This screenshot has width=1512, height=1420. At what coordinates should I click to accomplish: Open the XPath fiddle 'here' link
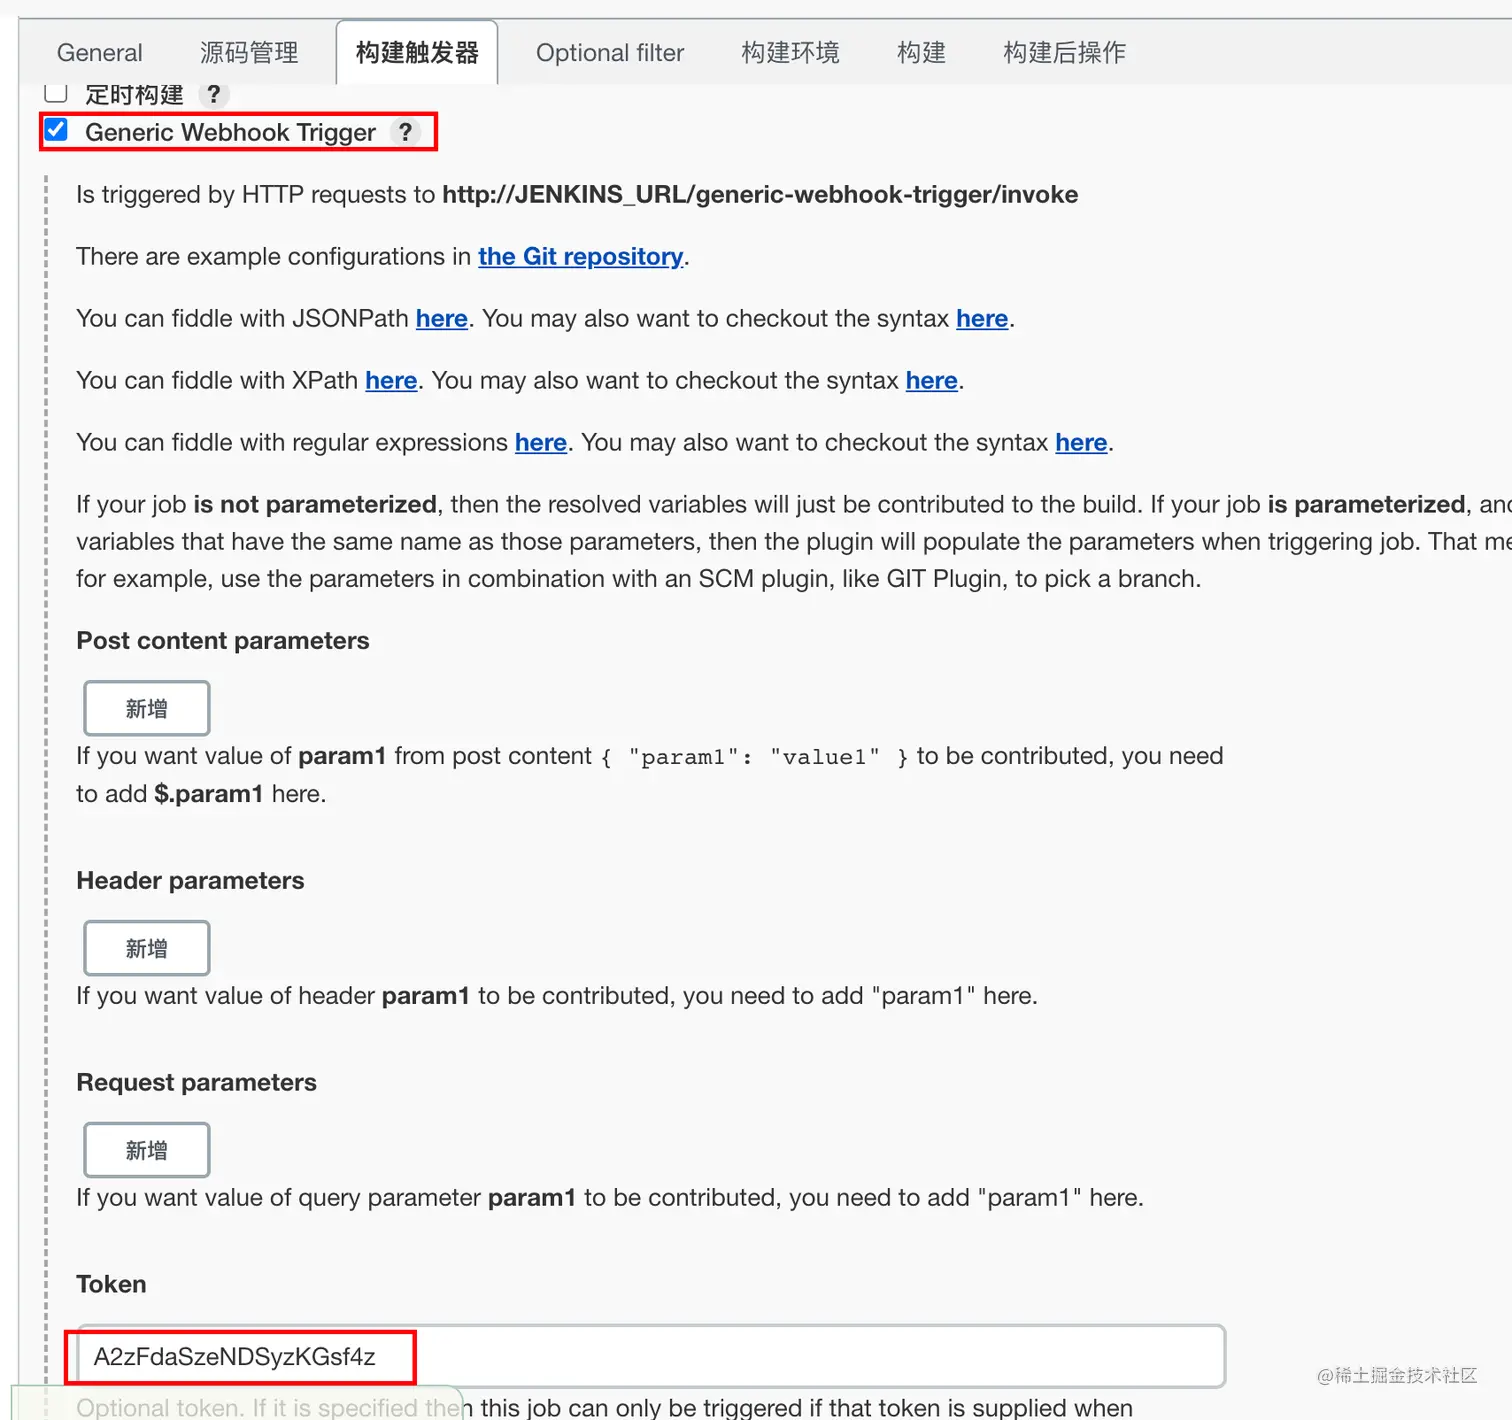(391, 381)
